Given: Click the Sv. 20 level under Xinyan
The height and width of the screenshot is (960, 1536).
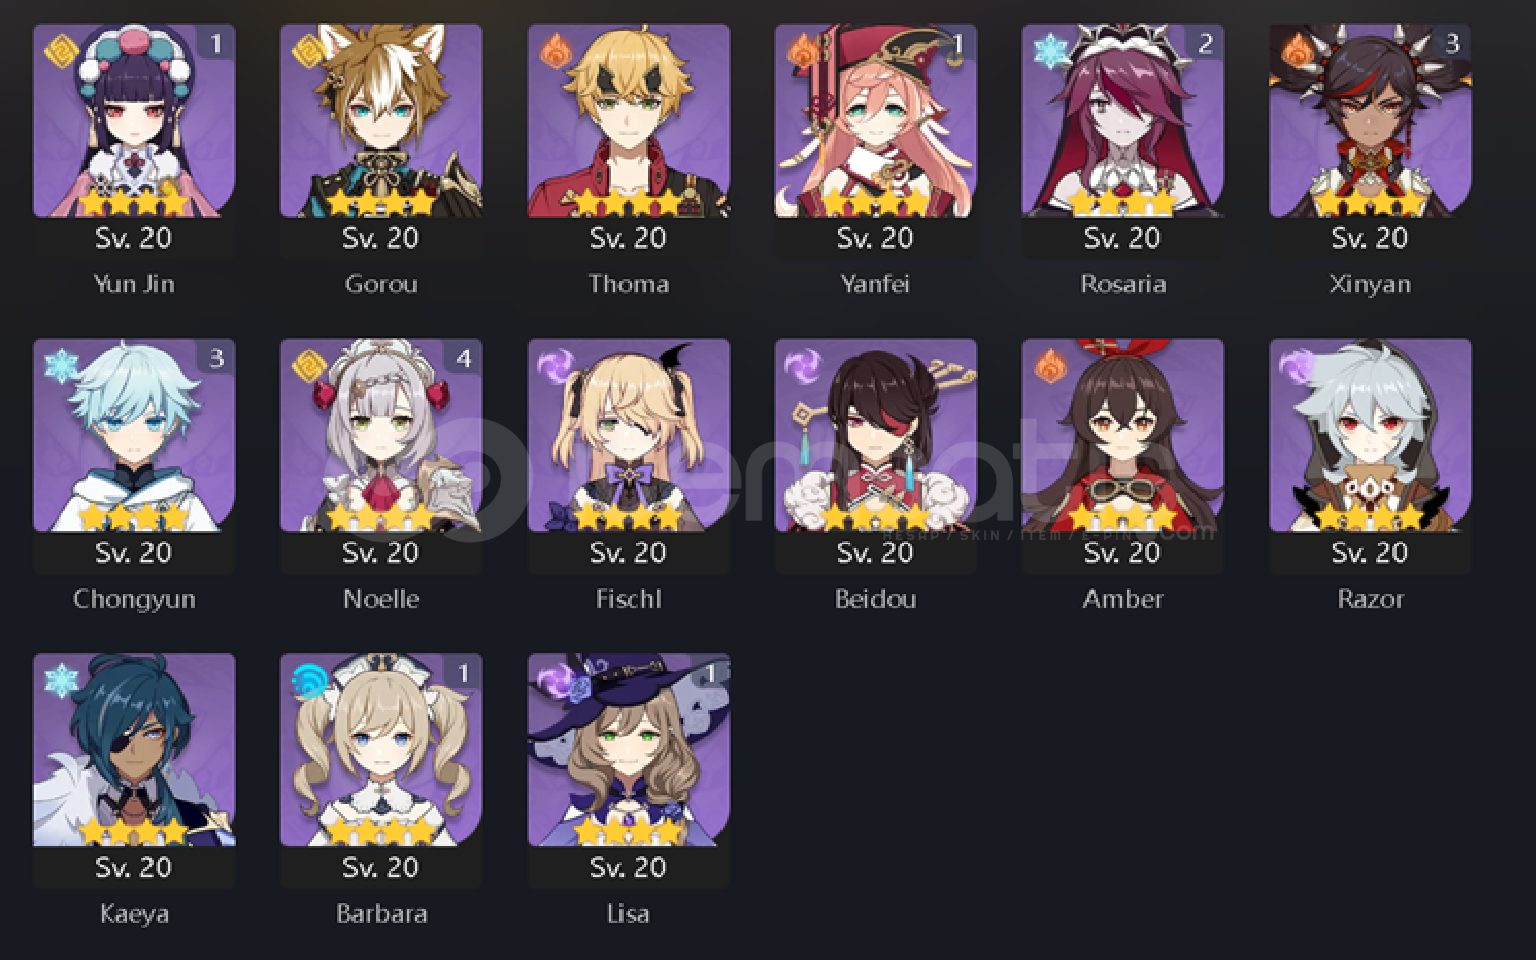Looking at the screenshot, I should point(1370,238).
